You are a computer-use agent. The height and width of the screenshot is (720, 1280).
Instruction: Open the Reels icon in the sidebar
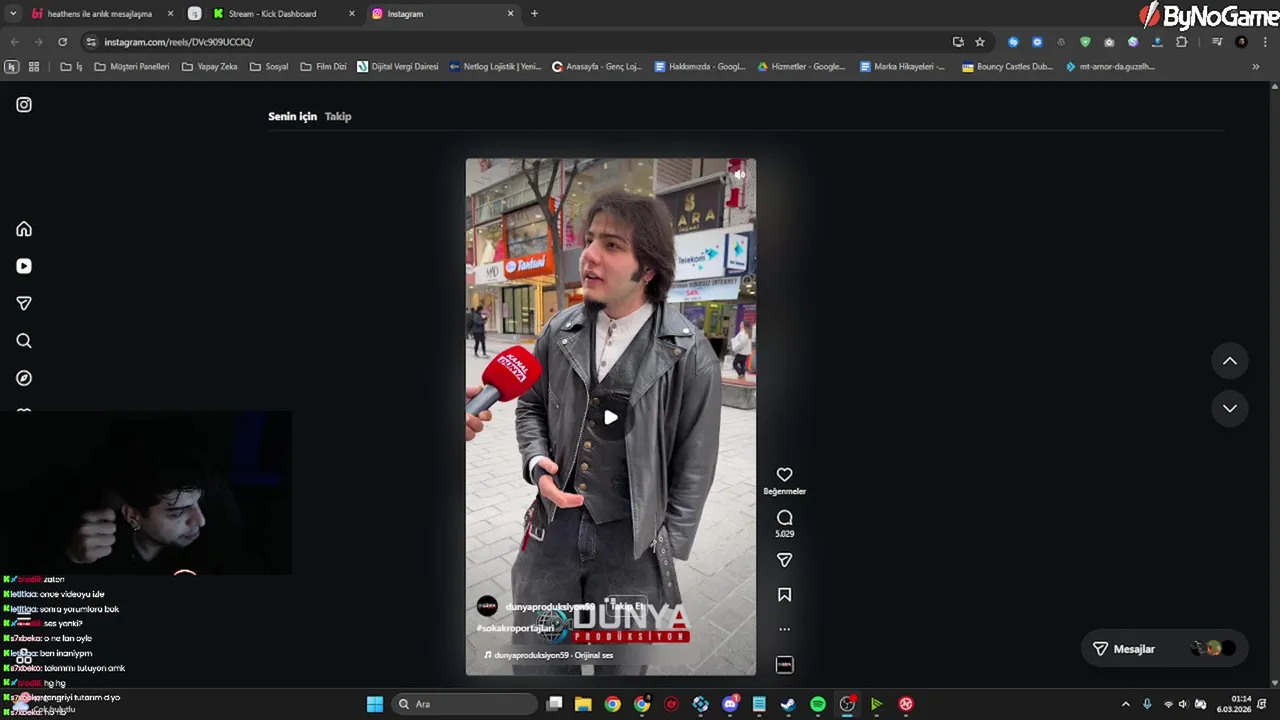pos(24,266)
